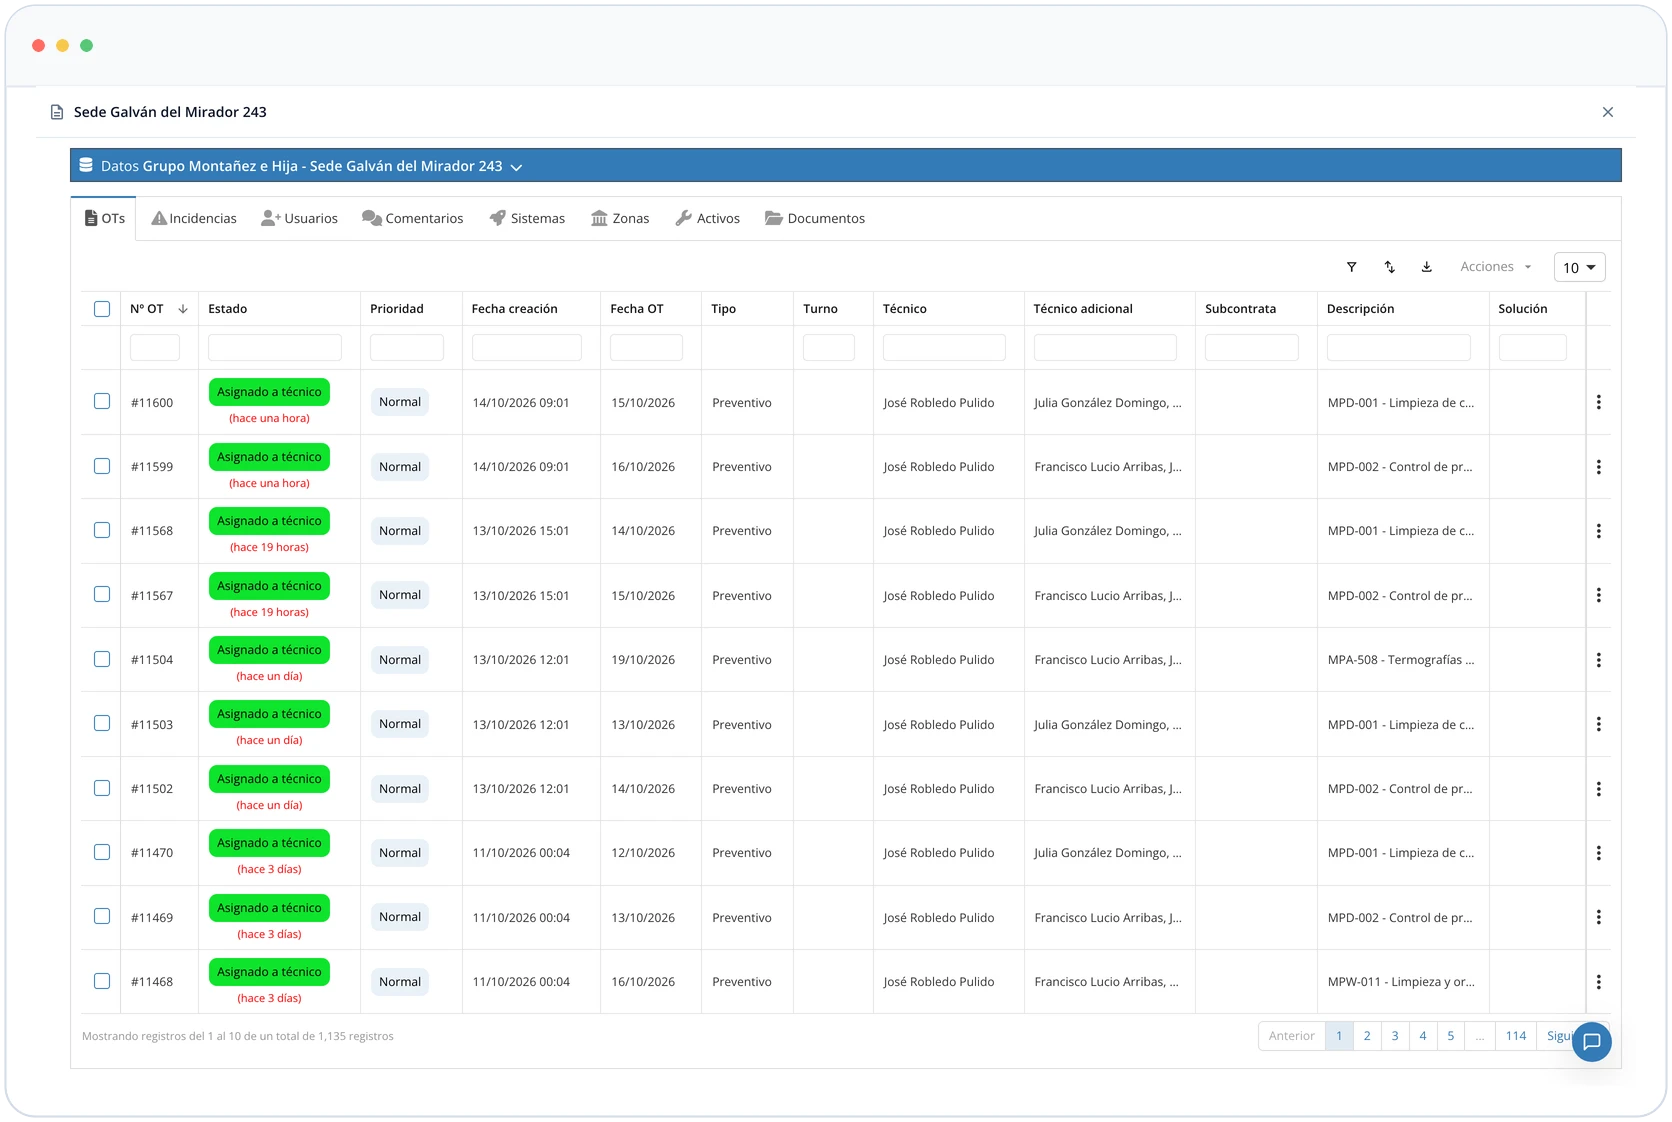Check the box for OT #11599

pos(102,466)
